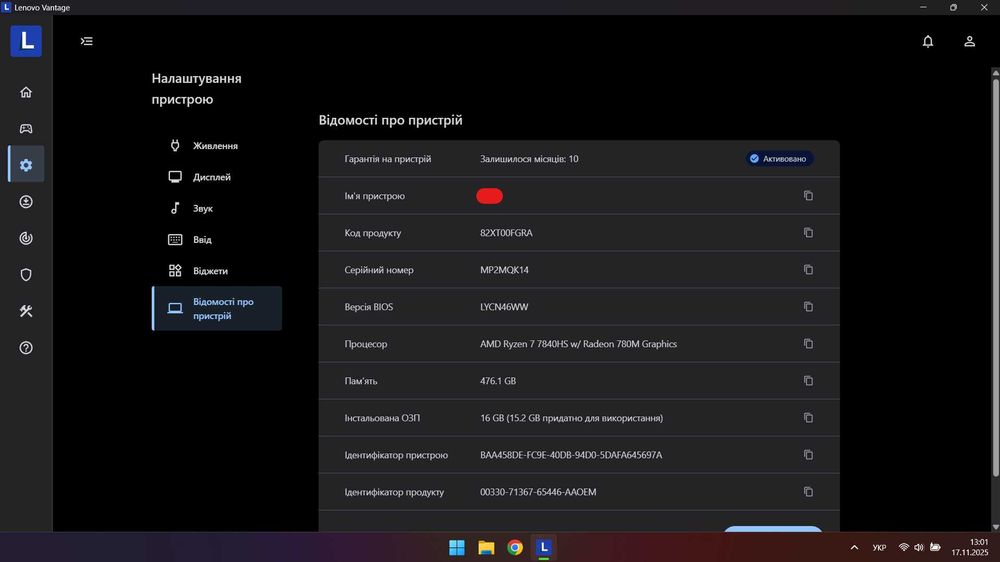Copy product code 82XT00FGRA
Screen dimensions: 1000x562
tap(808, 233)
